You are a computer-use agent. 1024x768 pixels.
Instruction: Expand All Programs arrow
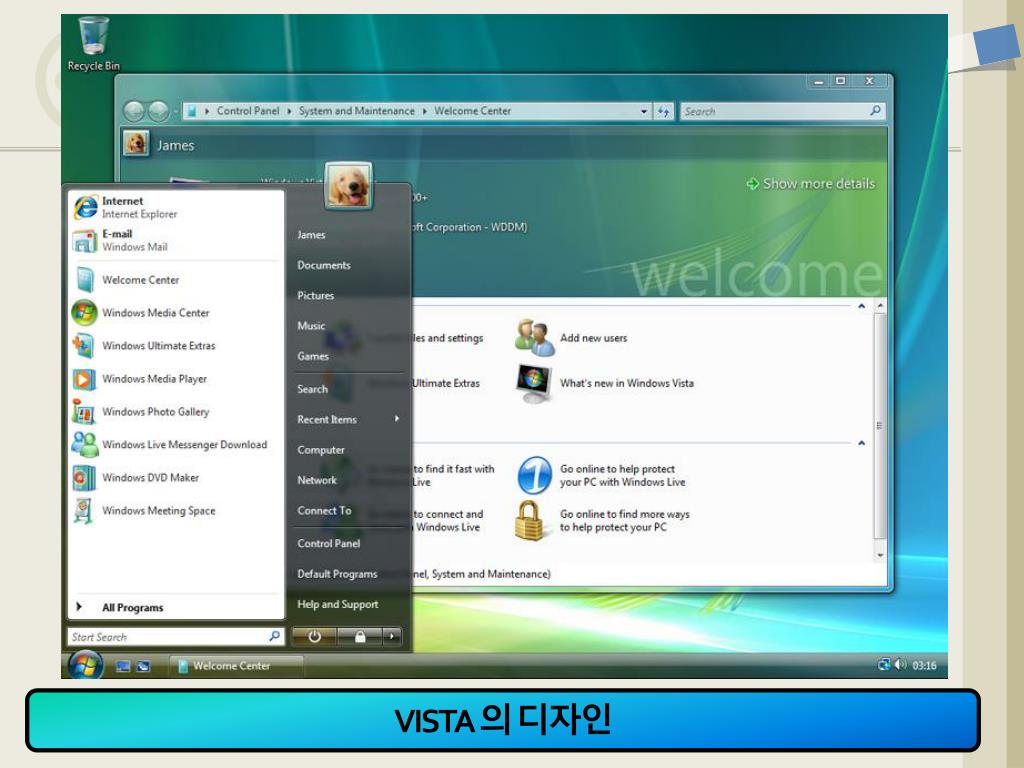point(79,607)
